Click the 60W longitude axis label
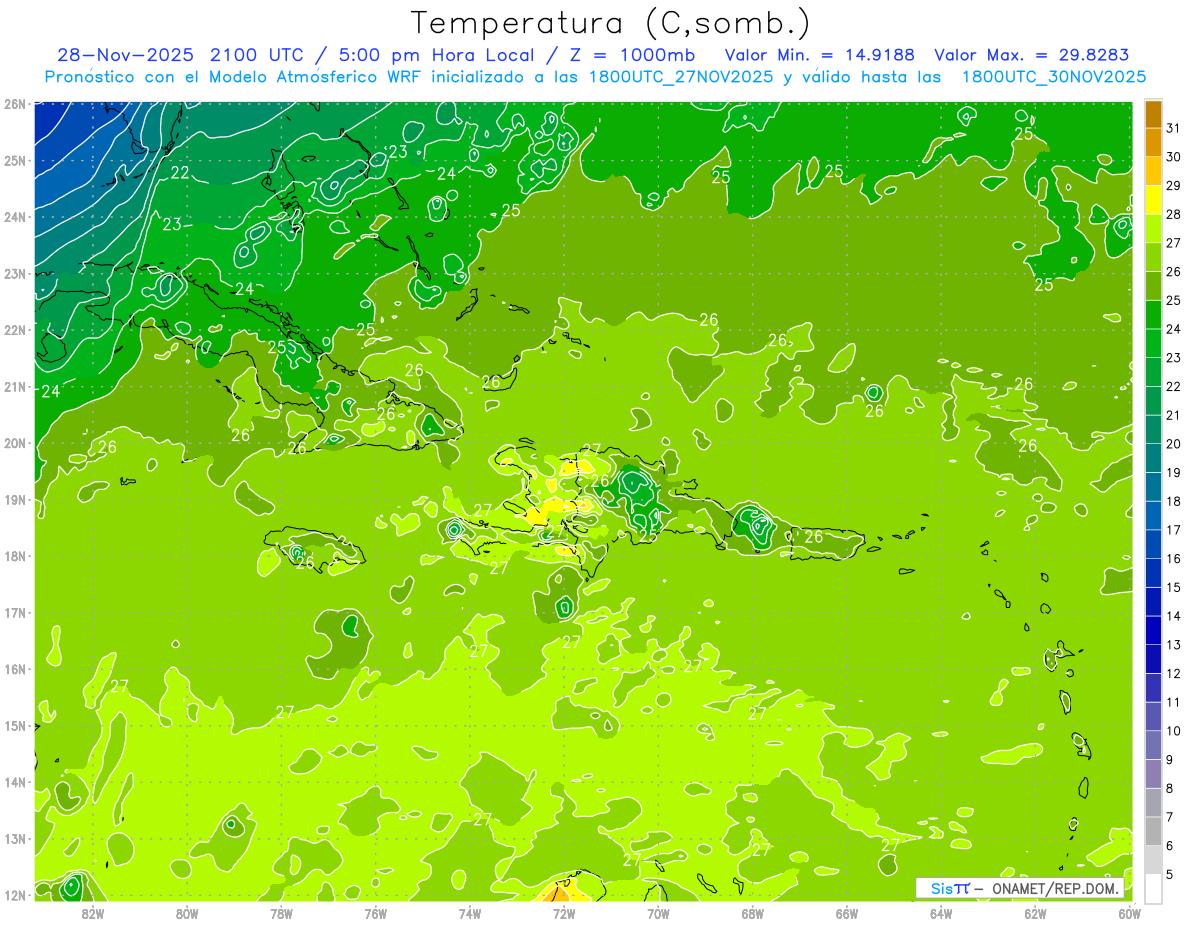The width and height of the screenshot is (1200, 927). point(1128,913)
